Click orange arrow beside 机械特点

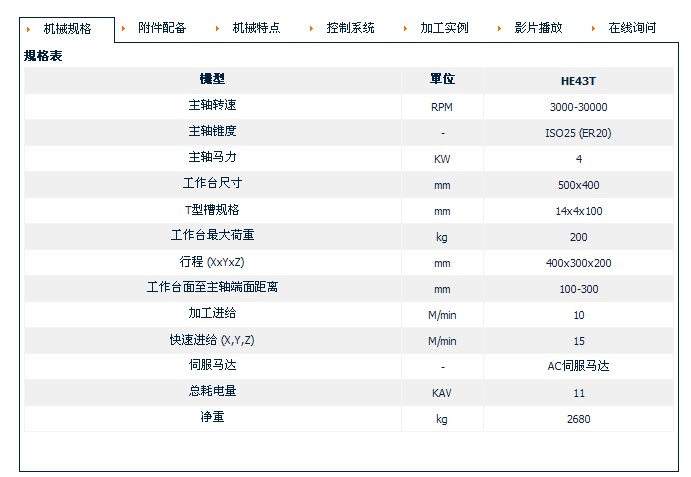(217, 28)
